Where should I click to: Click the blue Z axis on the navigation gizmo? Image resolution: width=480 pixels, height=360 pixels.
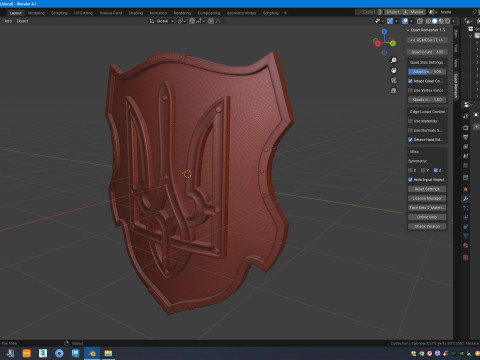[384, 31]
